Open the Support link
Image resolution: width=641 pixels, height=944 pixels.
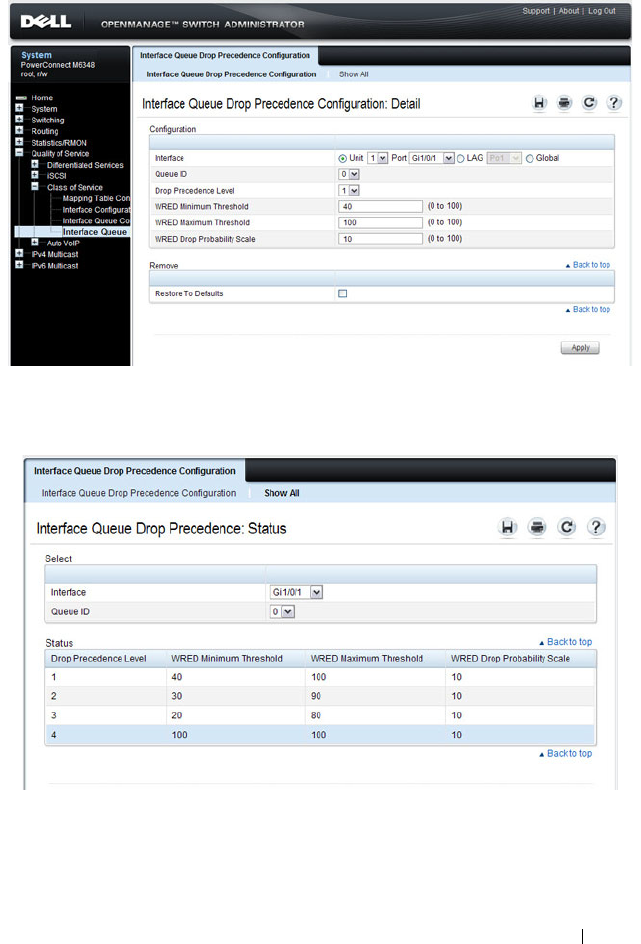click(536, 11)
